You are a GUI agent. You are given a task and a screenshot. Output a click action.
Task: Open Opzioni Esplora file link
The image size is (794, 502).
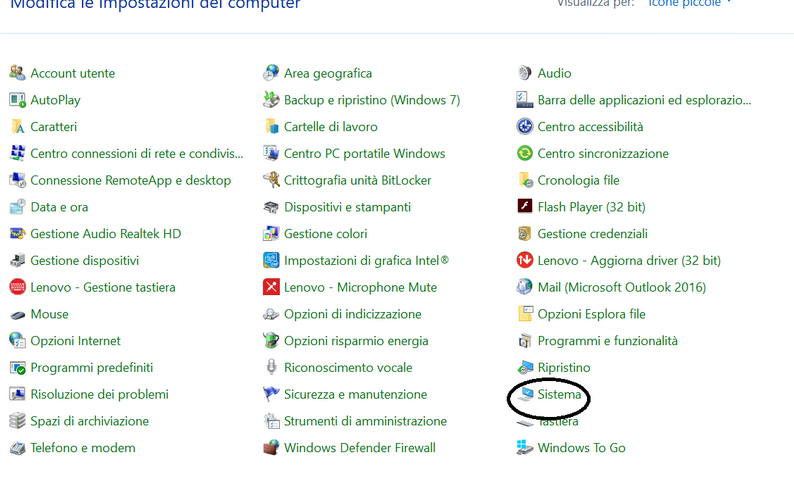(x=591, y=315)
